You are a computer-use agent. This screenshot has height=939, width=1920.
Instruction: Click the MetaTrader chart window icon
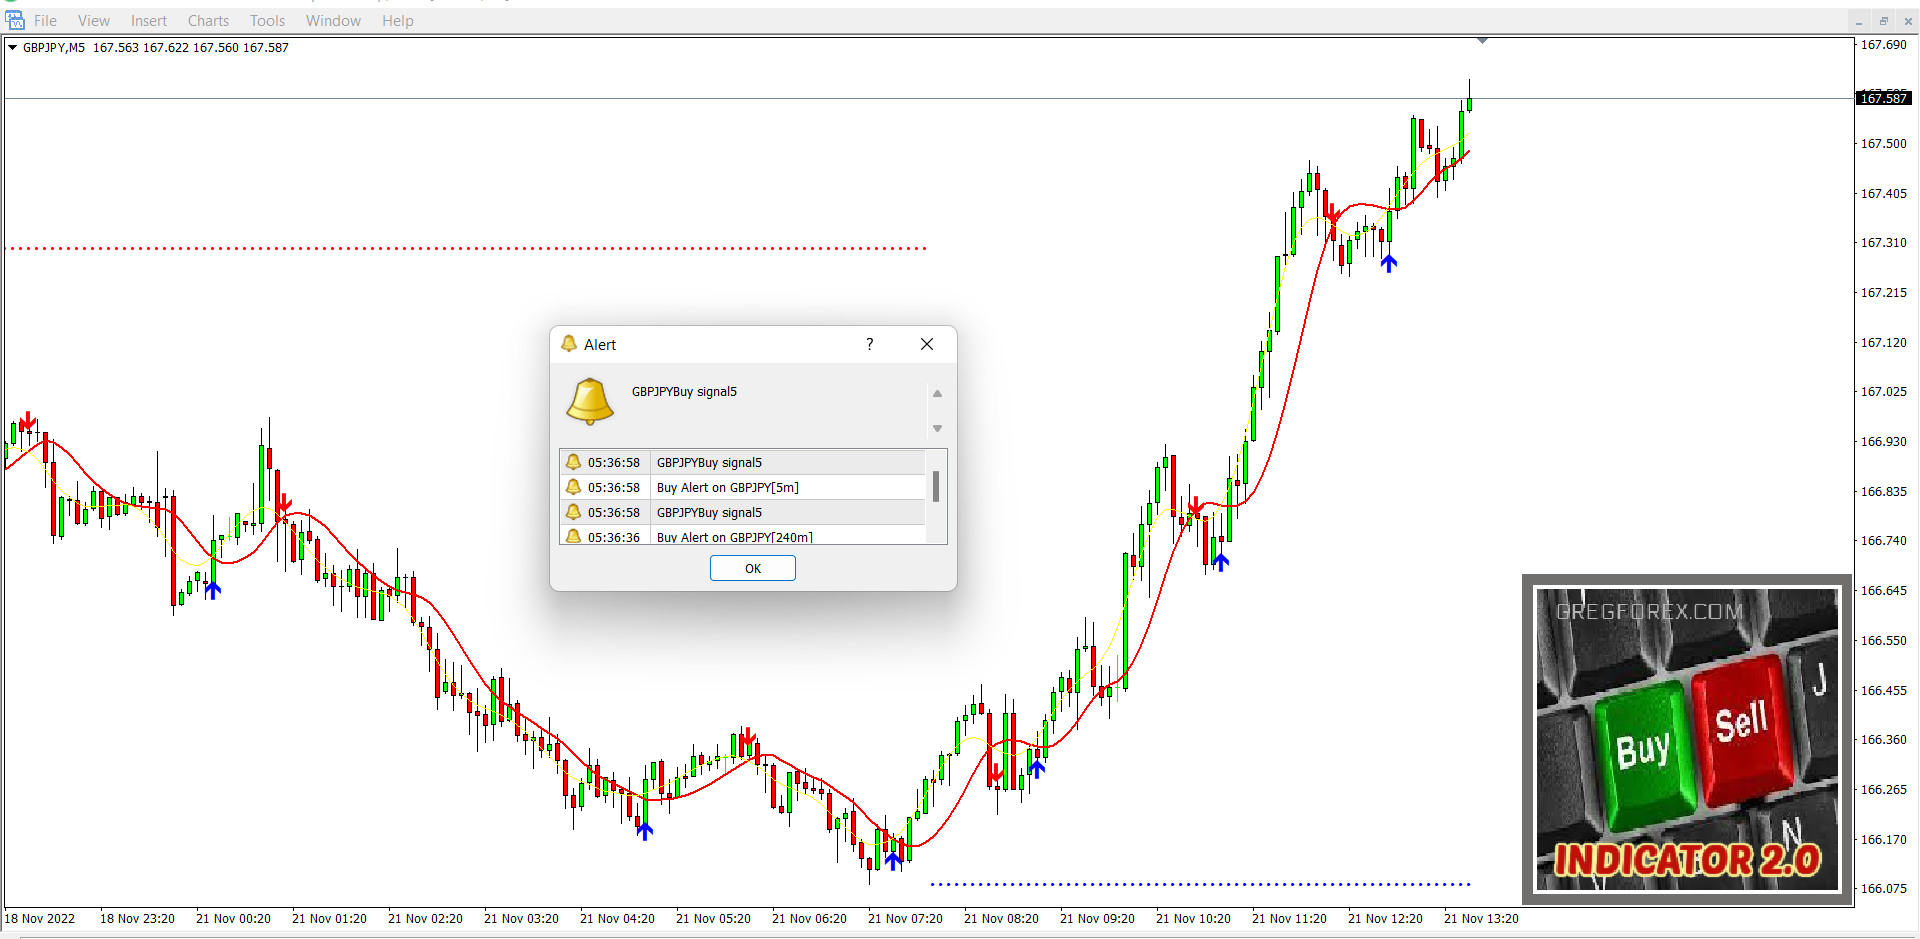coord(15,20)
